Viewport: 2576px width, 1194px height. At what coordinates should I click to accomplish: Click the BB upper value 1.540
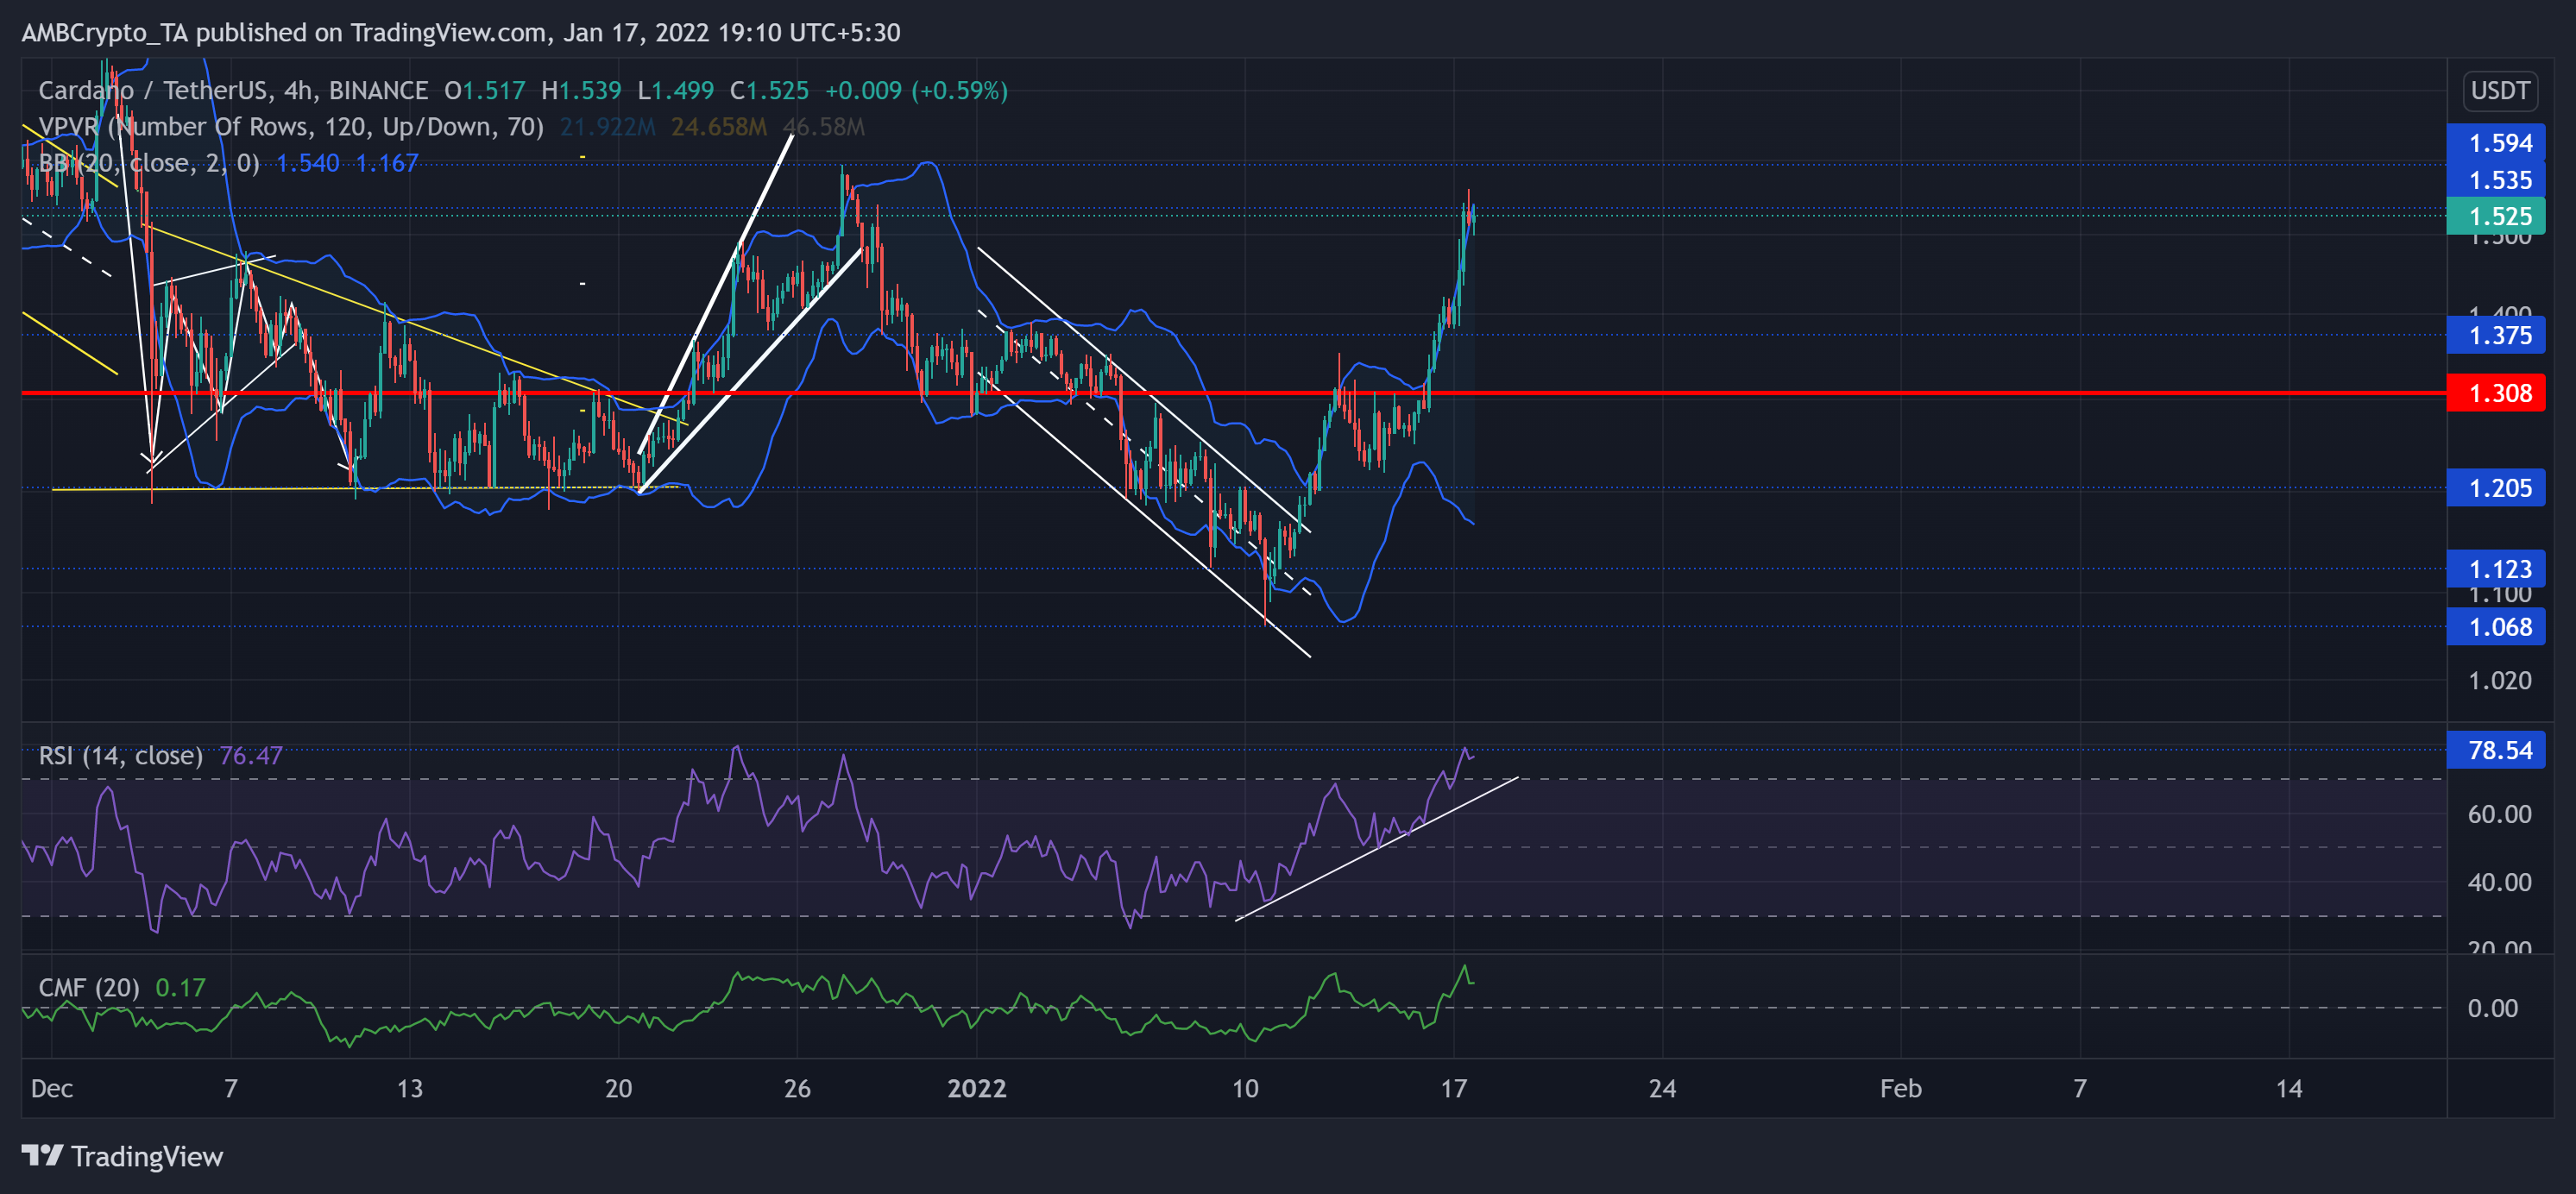pos(308,163)
